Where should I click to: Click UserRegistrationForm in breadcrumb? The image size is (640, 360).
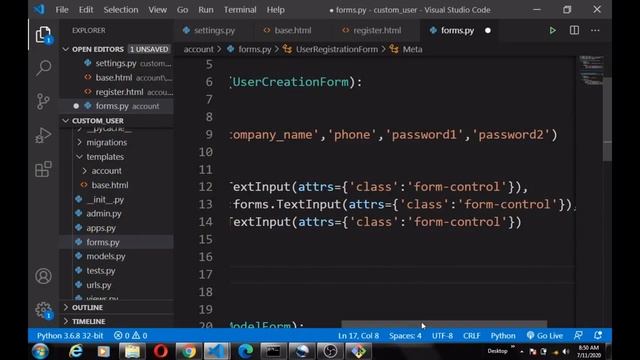click(337, 49)
